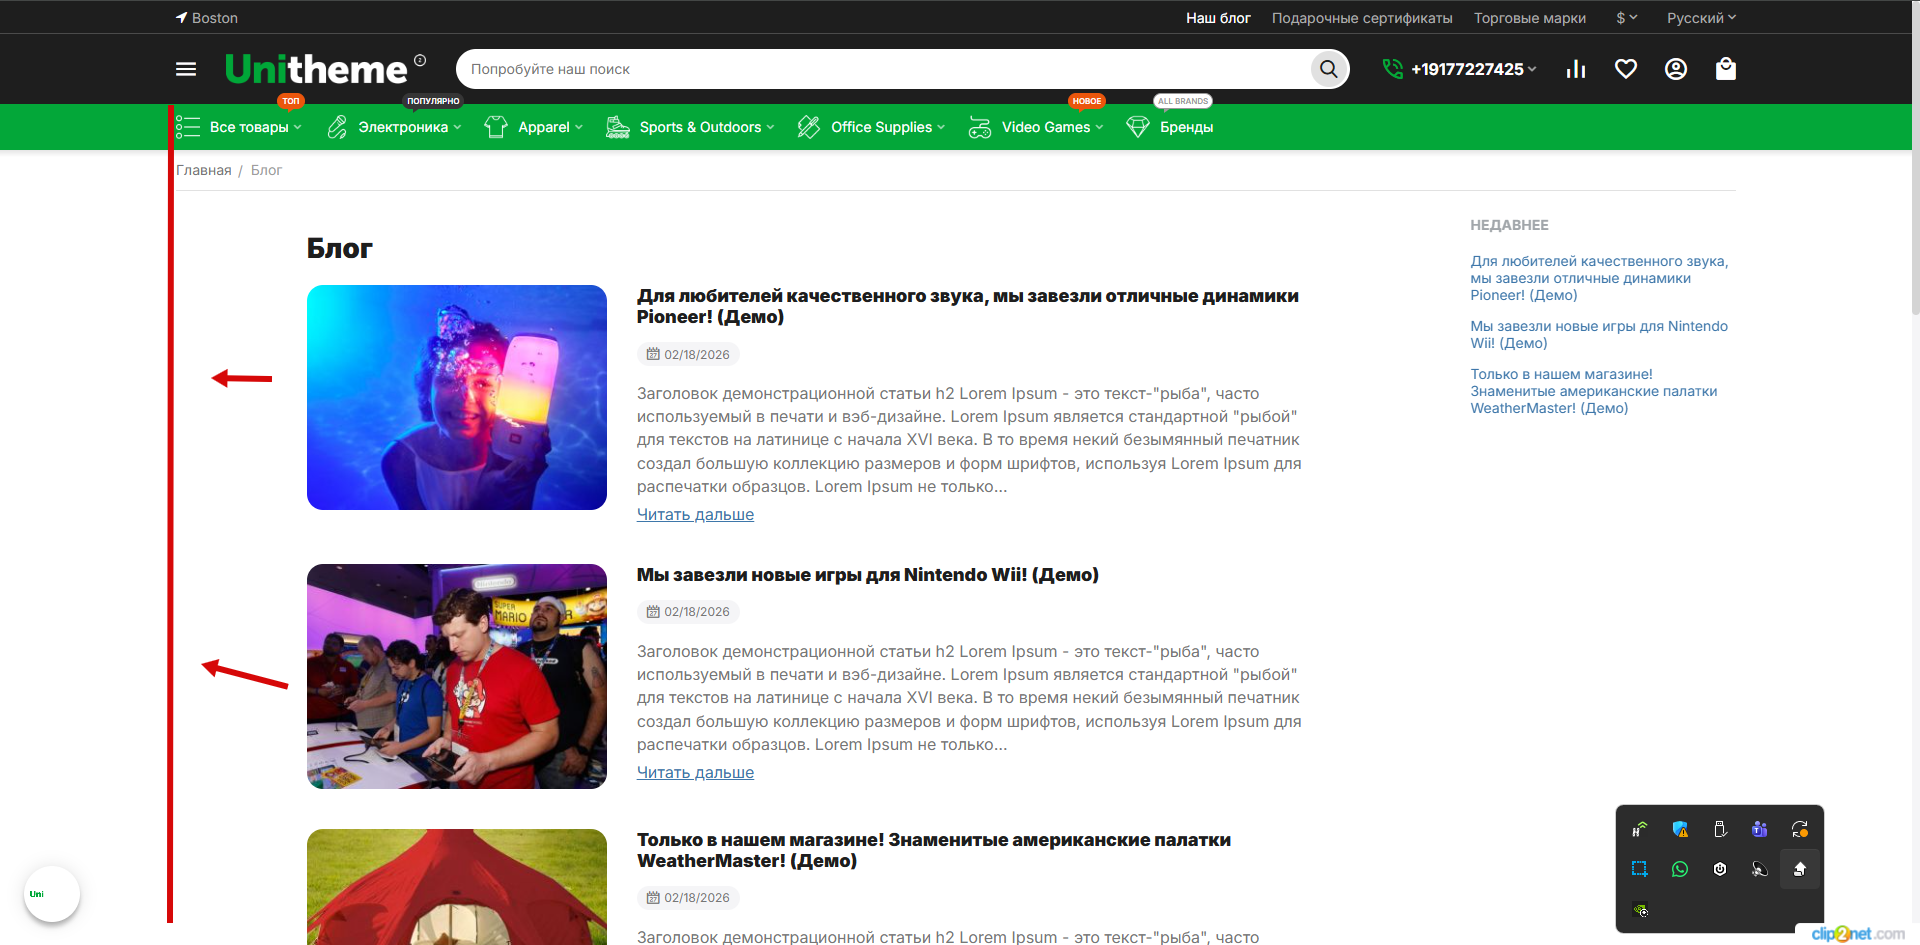
Task: Expand the Русский language selector
Action: click(1700, 18)
